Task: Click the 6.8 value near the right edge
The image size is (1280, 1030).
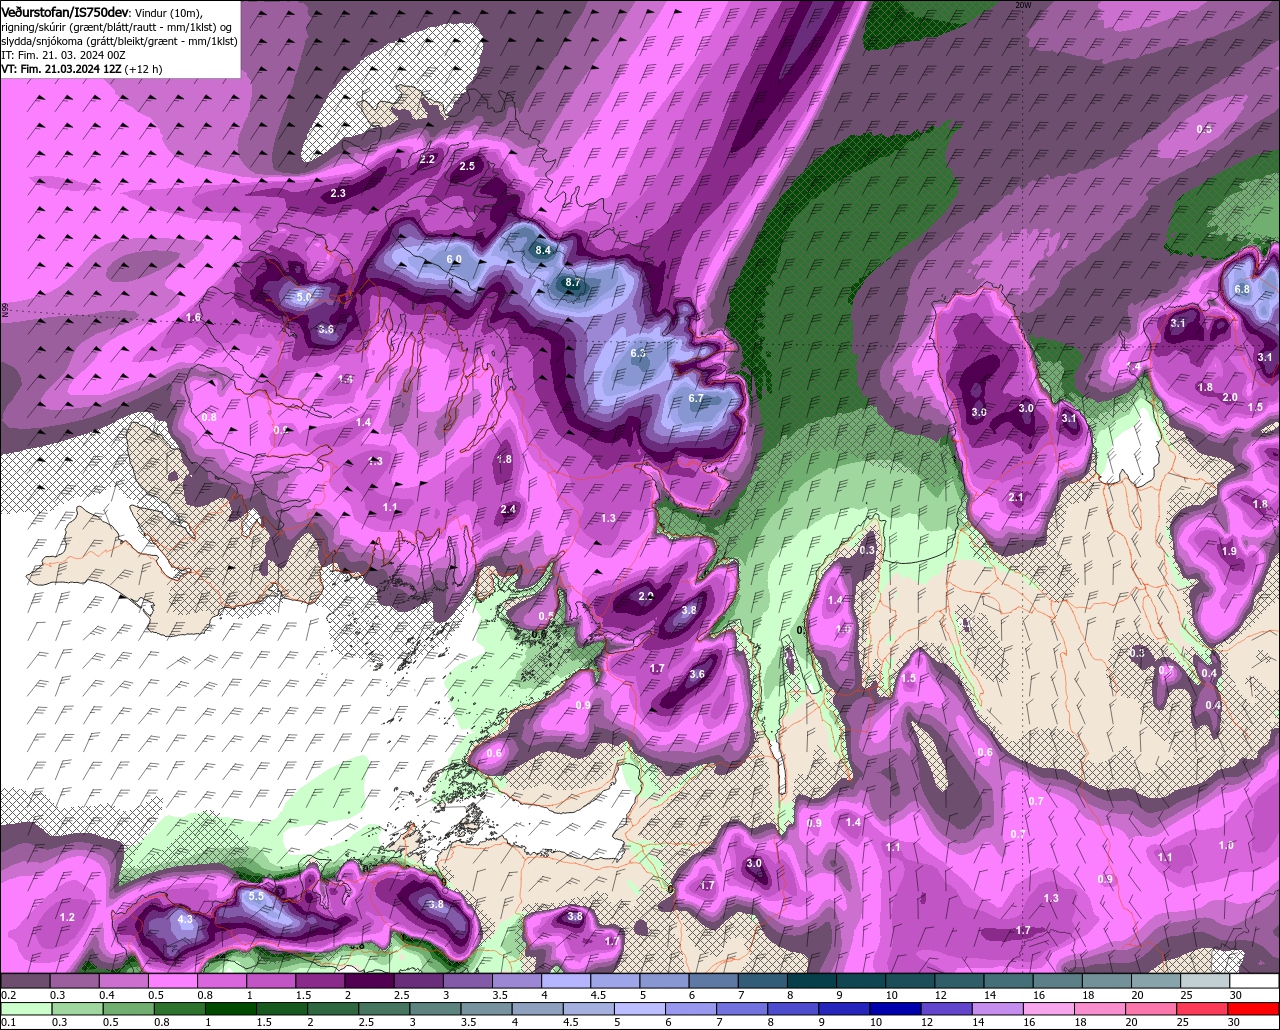Action: pyautogui.click(x=1242, y=289)
